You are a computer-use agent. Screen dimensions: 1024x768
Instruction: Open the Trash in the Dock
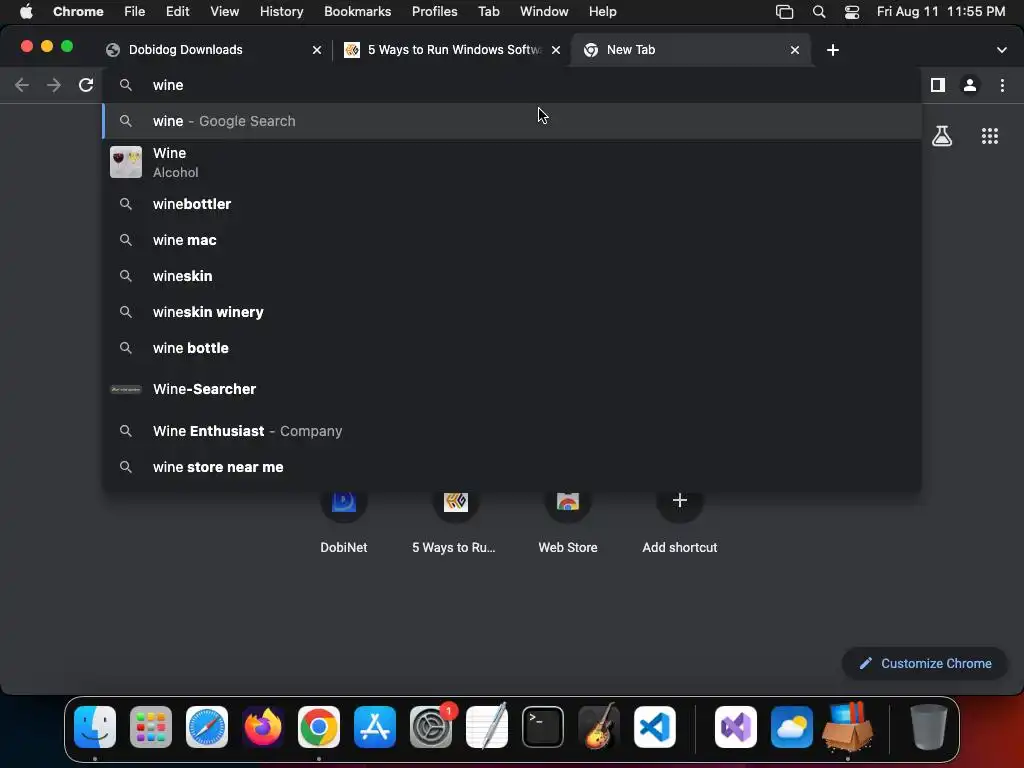coord(929,727)
